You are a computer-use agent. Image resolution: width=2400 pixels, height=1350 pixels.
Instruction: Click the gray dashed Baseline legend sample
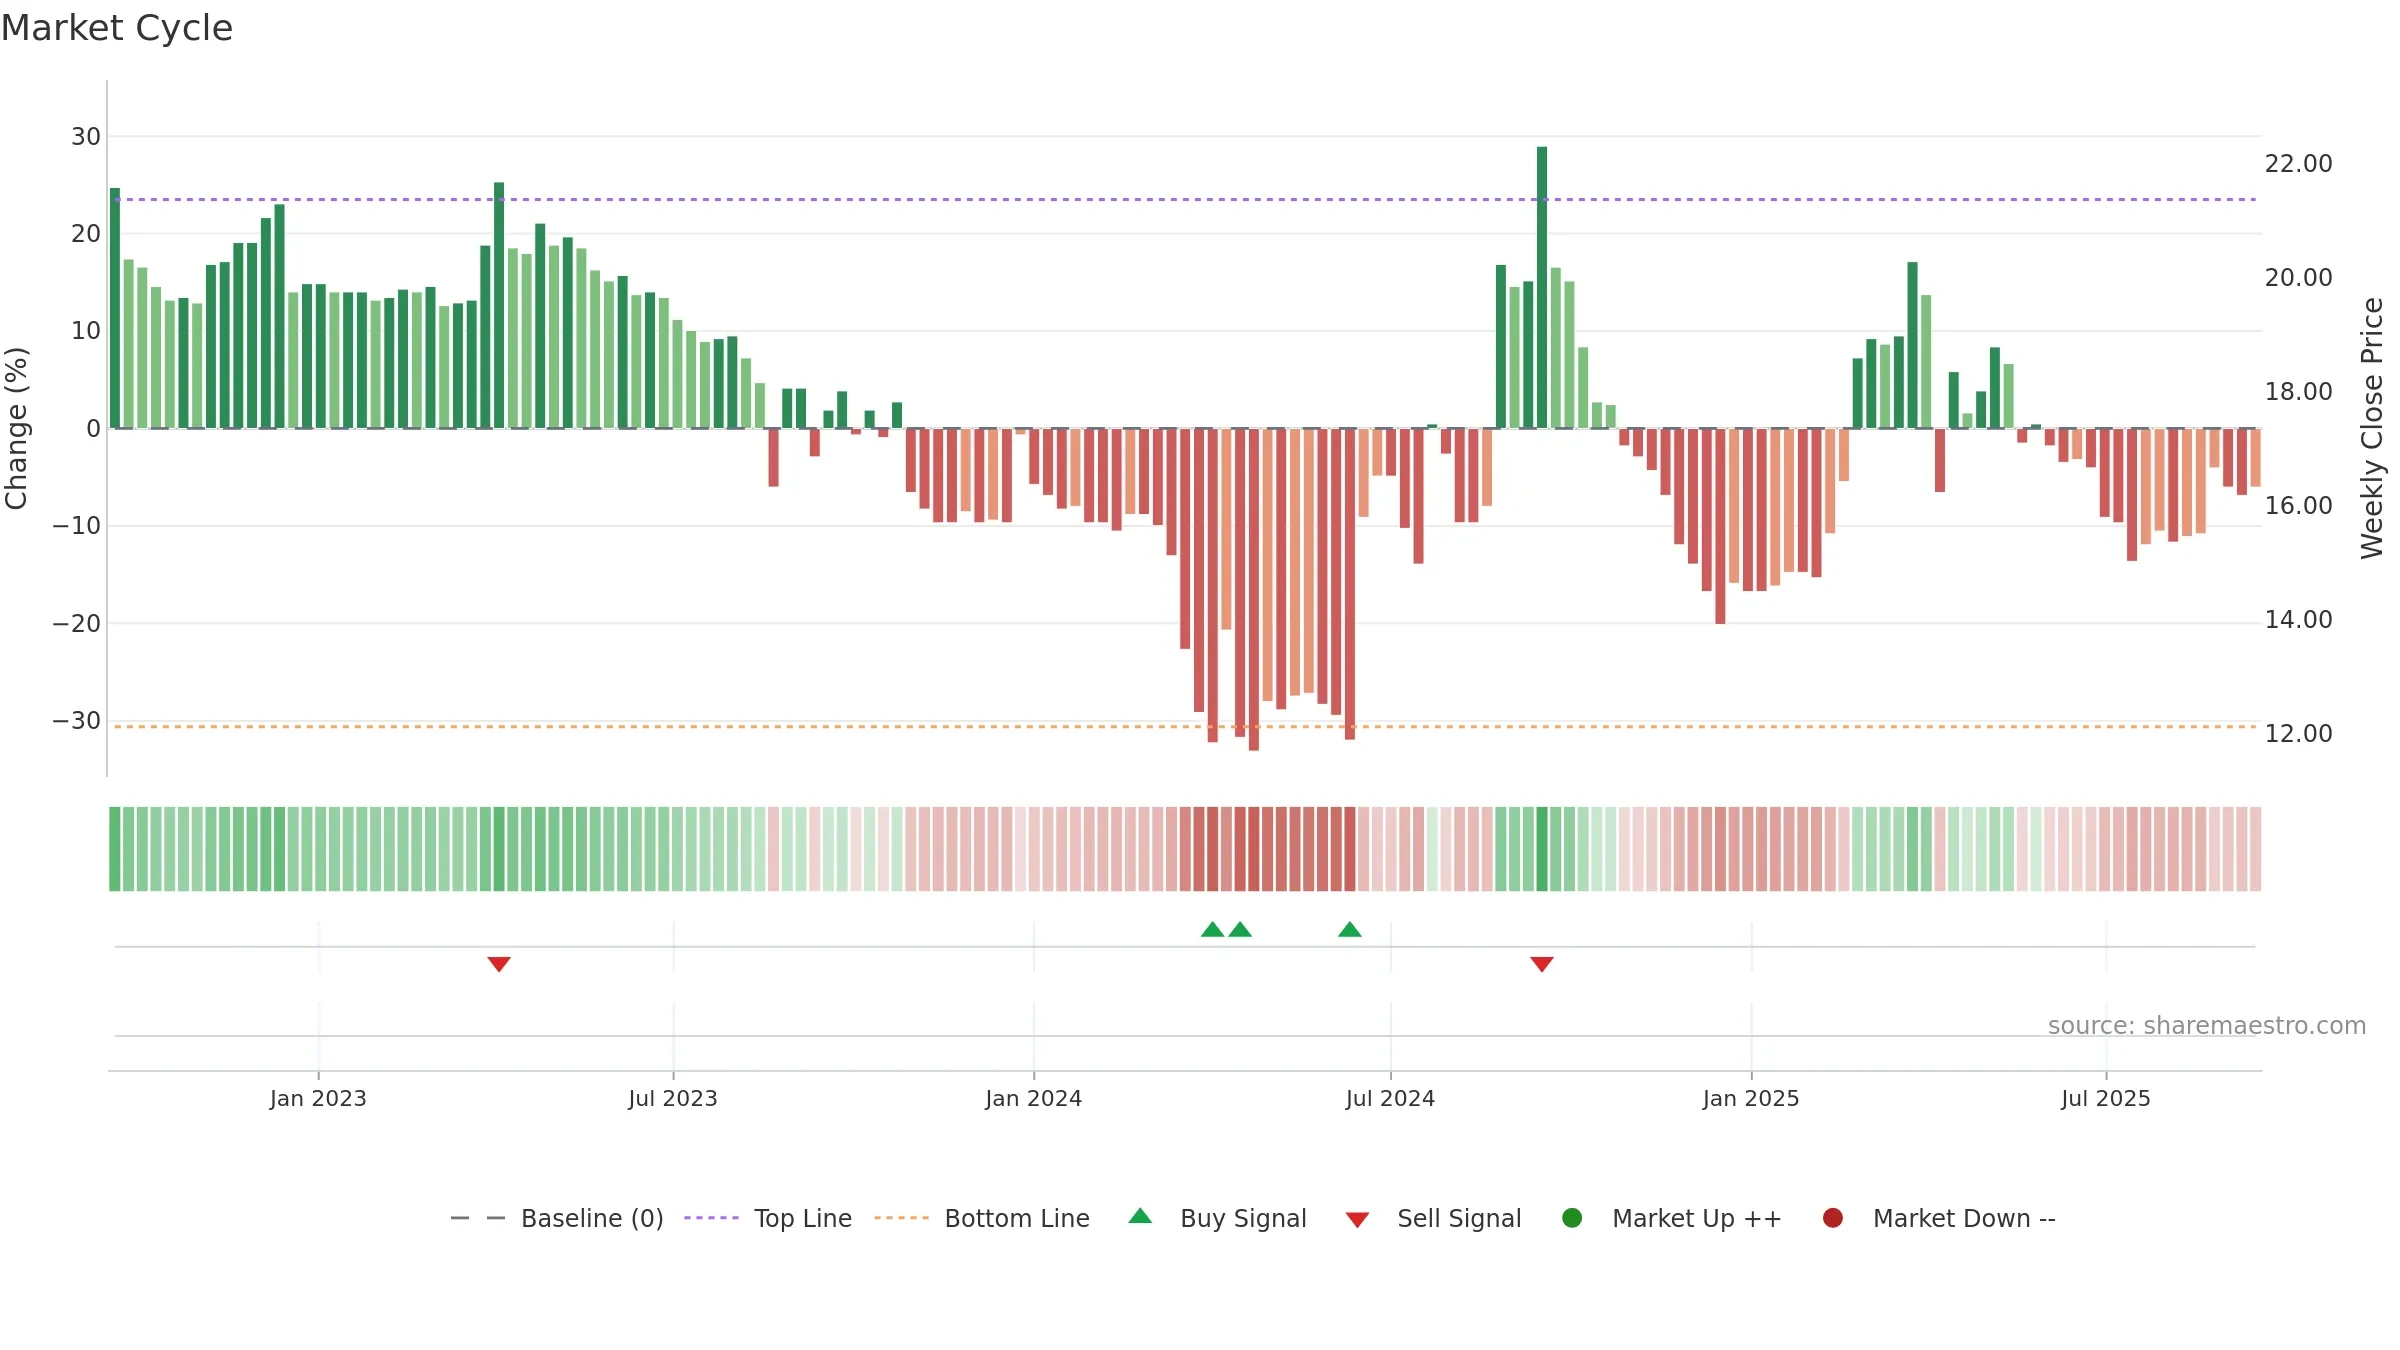click(x=478, y=1218)
